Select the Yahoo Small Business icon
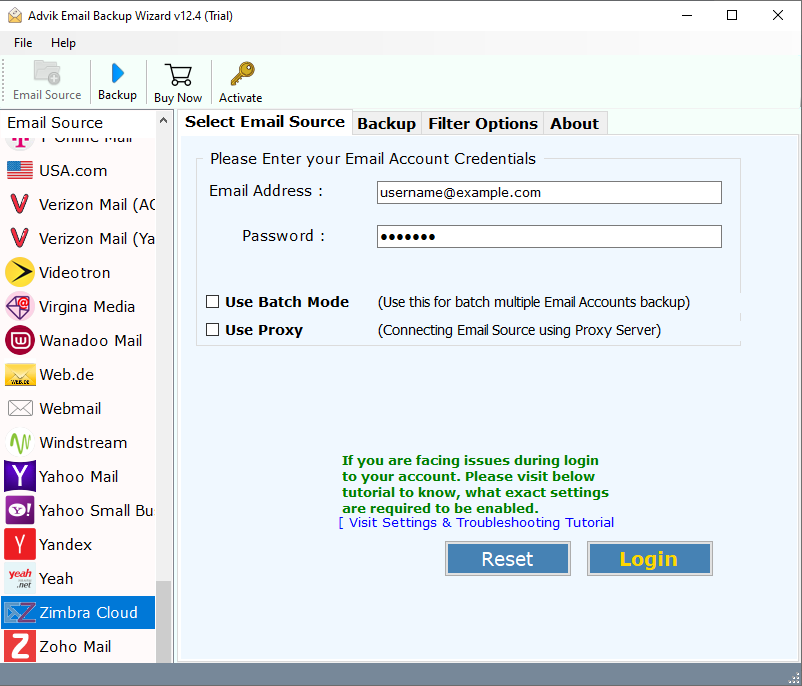 click(20, 510)
